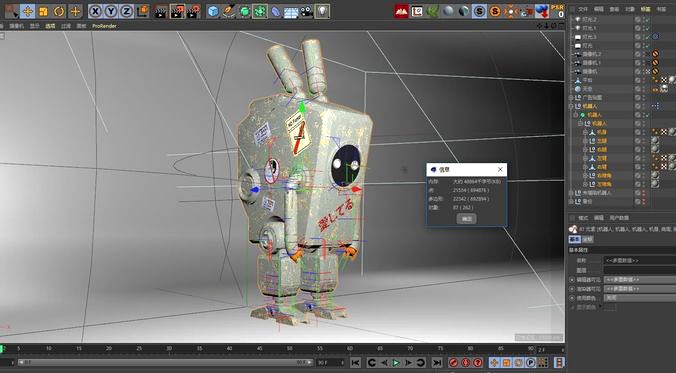
Task: Click the blue spheres with red arrow icon
Action: [x=542, y=11]
